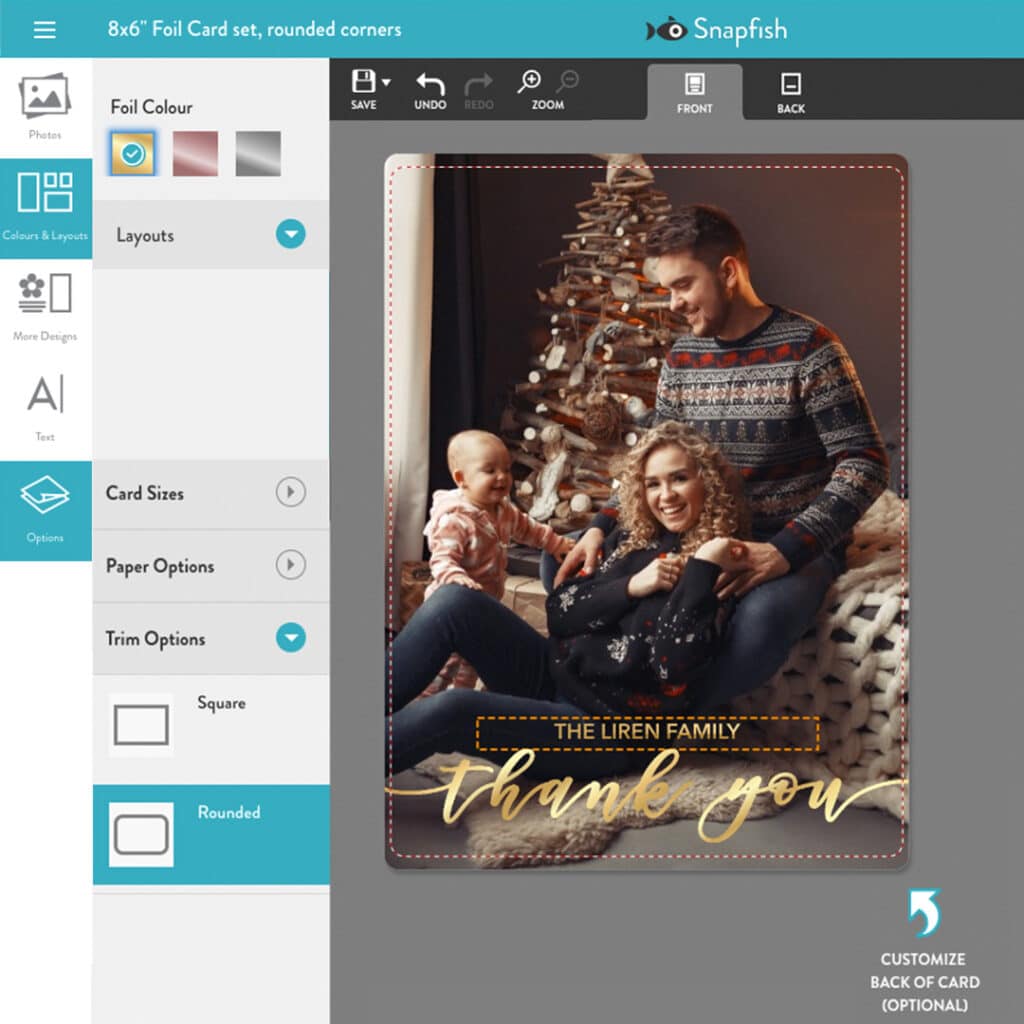Choose the rose foil colour swatch
The image size is (1024, 1024).
pyautogui.click(x=195, y=153)
